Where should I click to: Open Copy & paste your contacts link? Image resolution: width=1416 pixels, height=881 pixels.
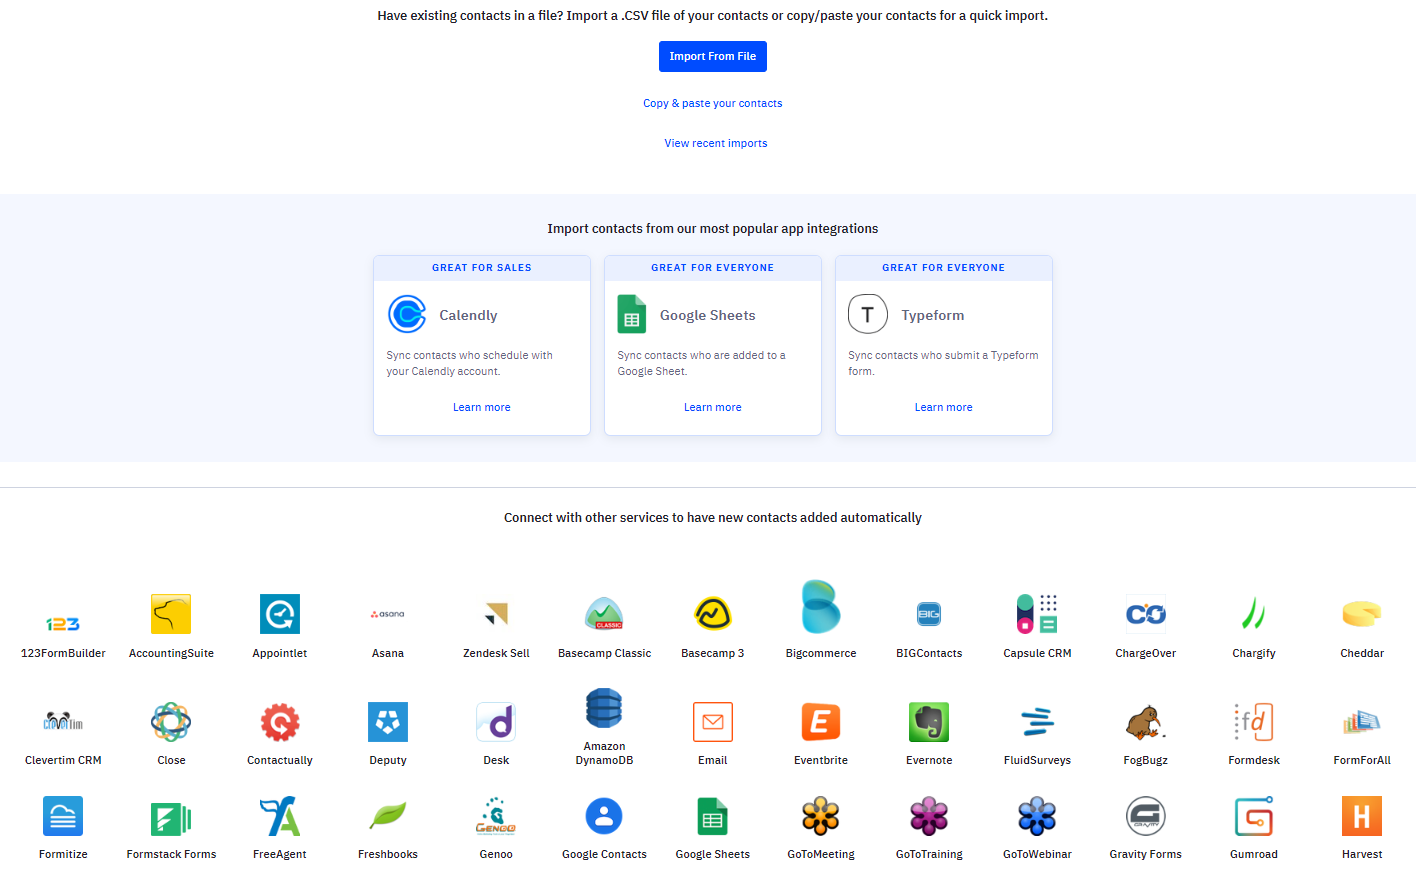(x=712, y=103)
